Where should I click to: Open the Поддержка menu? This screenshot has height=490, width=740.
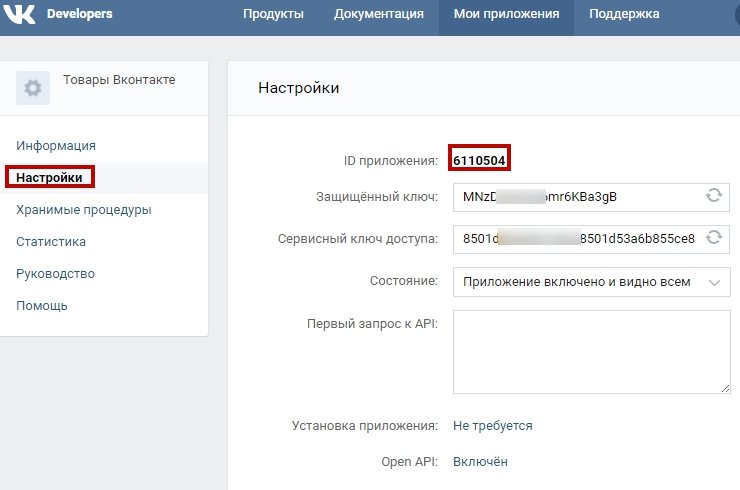(624, 14)
